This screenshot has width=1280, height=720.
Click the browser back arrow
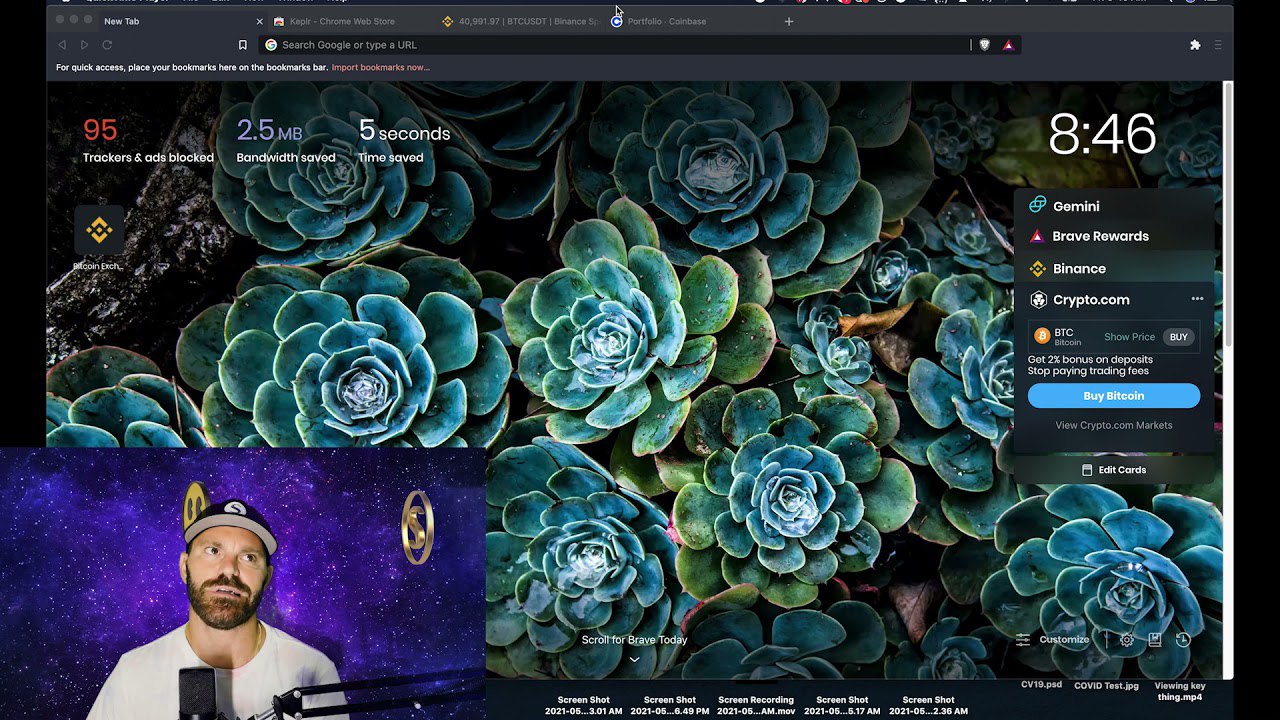pos(62,45)
